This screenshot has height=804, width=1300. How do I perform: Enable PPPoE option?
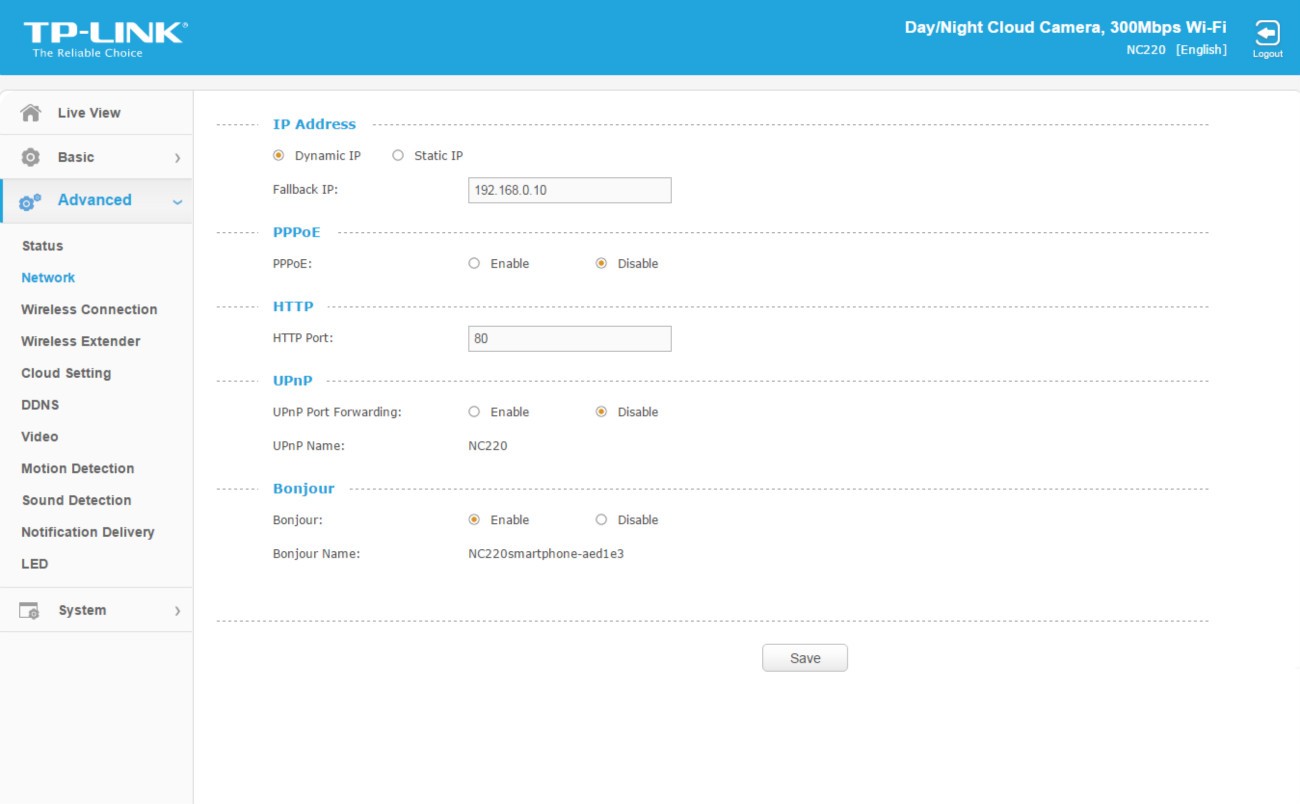(474, 264)
